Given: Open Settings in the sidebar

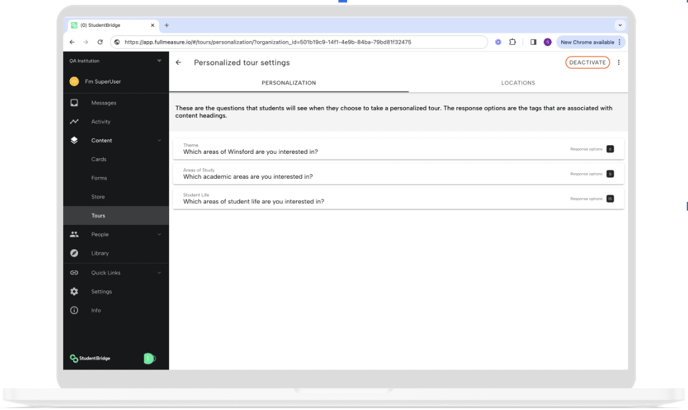Looking at the screenshot, I should click(x=101, y=291).
